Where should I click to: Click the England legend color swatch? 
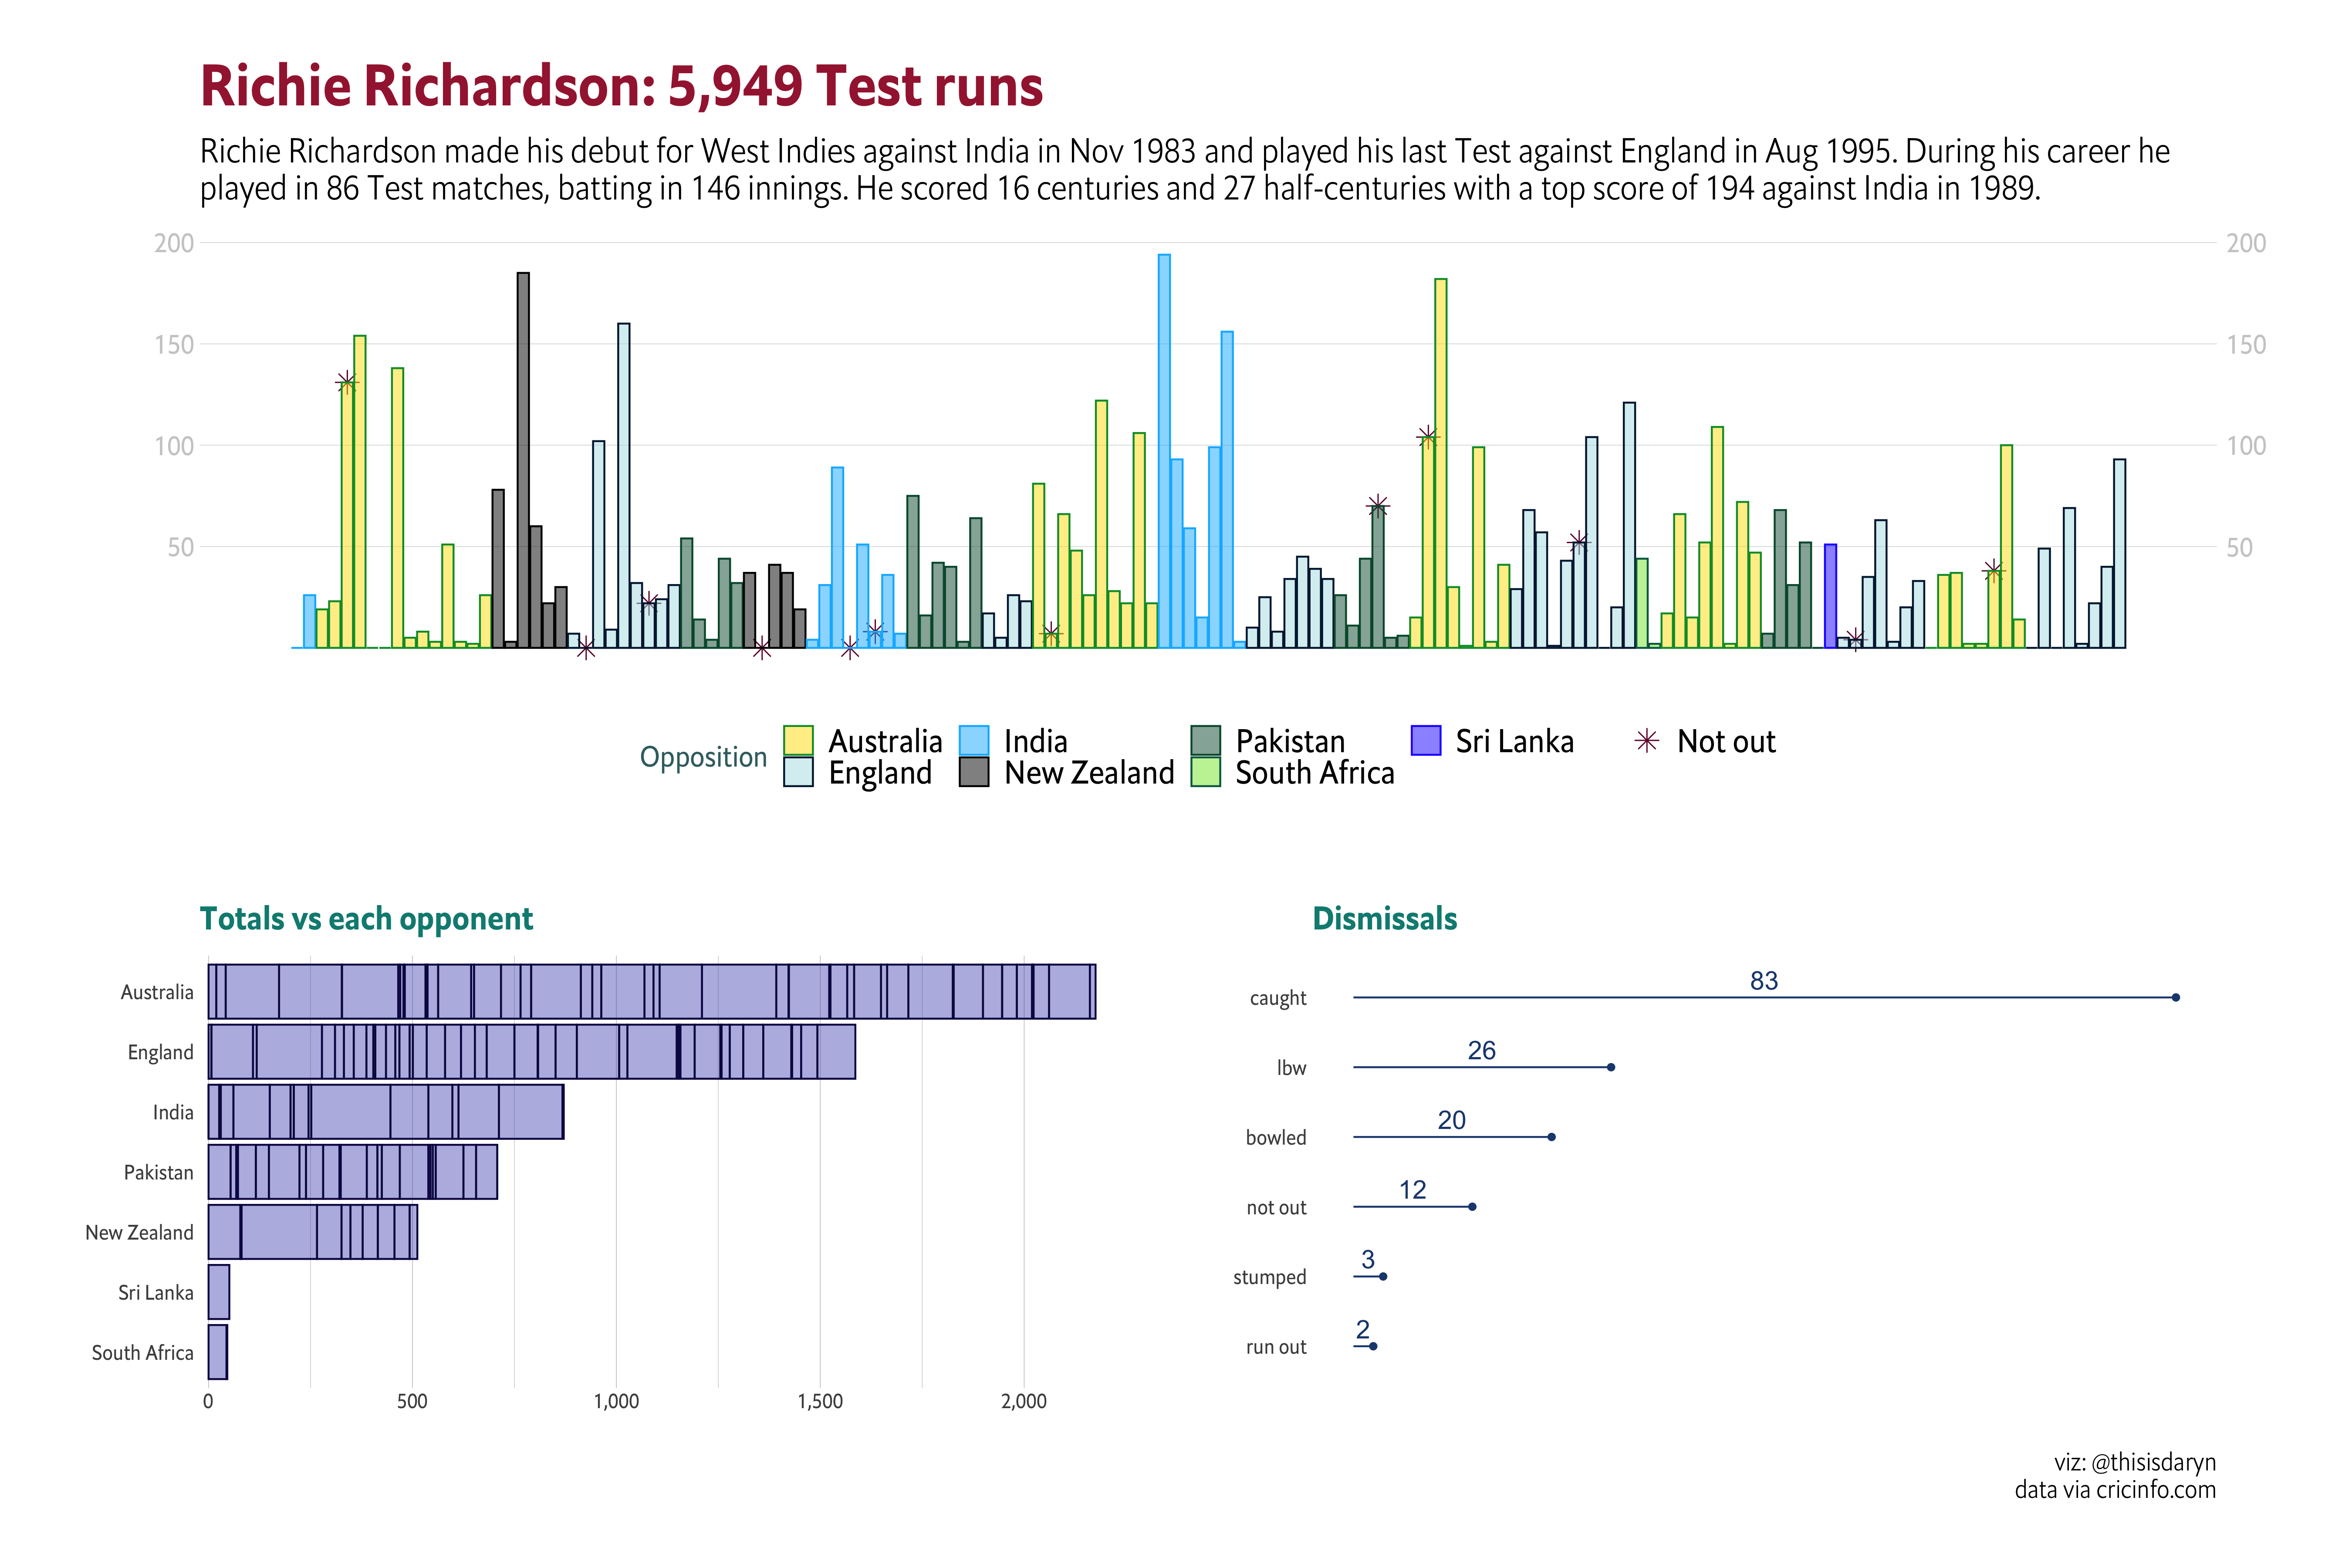798,772
